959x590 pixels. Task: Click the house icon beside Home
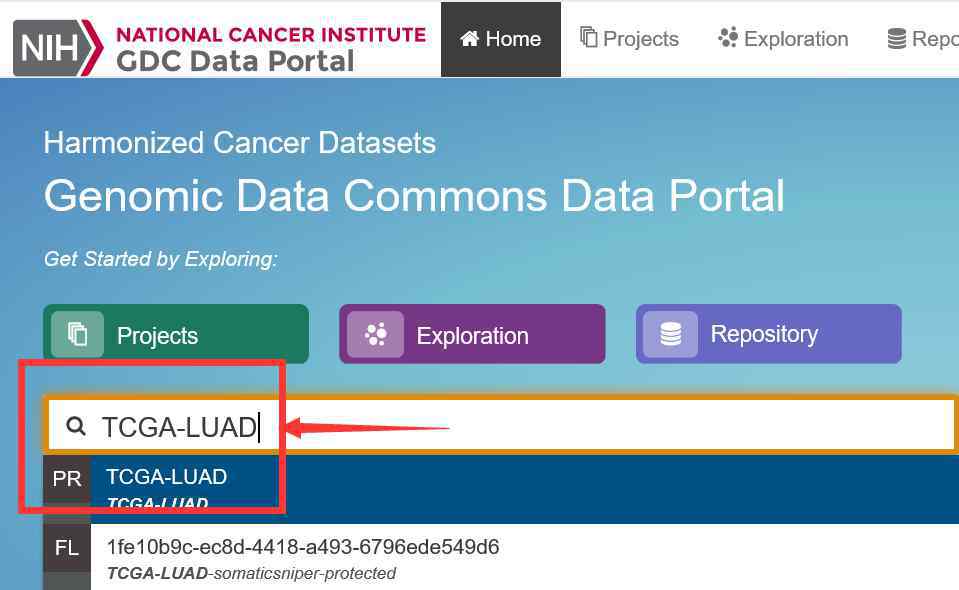470,39
